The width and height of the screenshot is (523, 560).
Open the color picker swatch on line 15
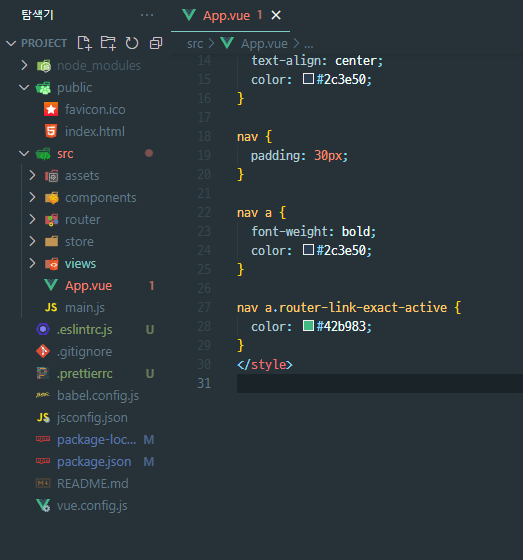click(308, 79)
